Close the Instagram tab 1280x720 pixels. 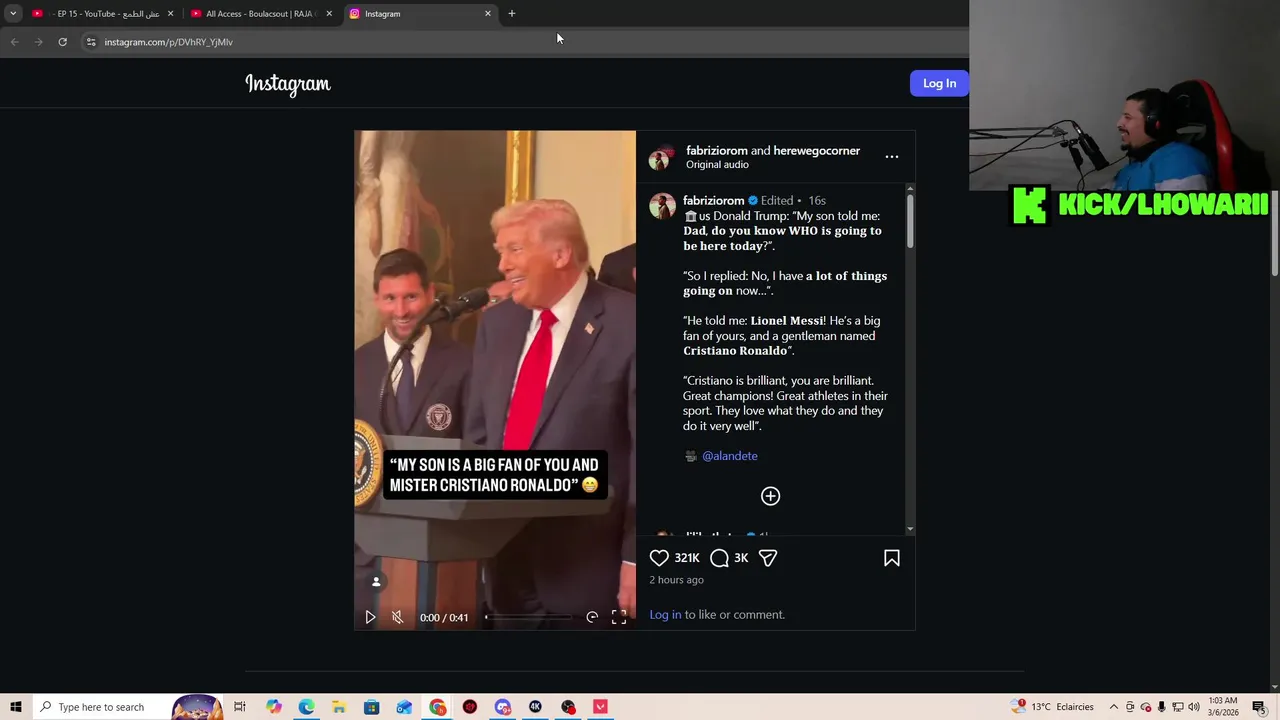point(488,14)
